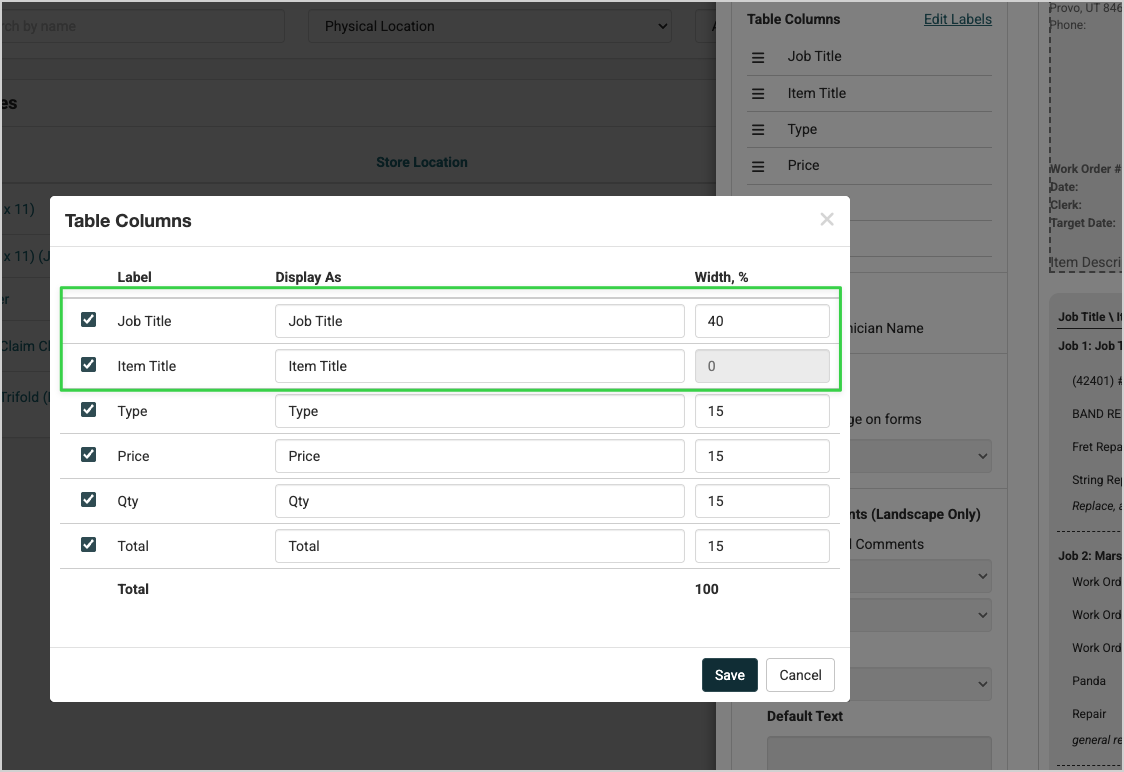Viewport: 1124px width, 772px height.
Task: Uncheck the Job Title checkbox
Action: coord(89,320)
